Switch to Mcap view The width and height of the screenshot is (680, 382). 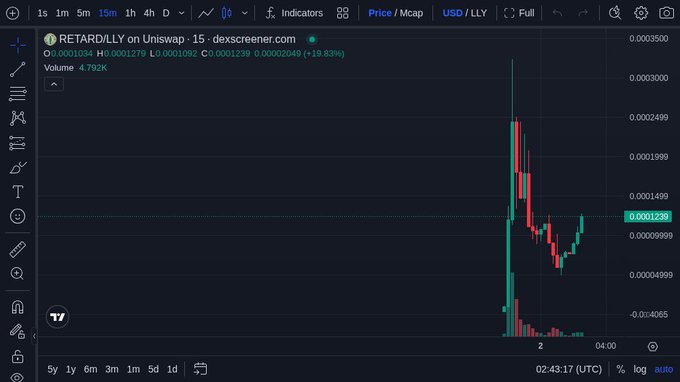point(411,13)
